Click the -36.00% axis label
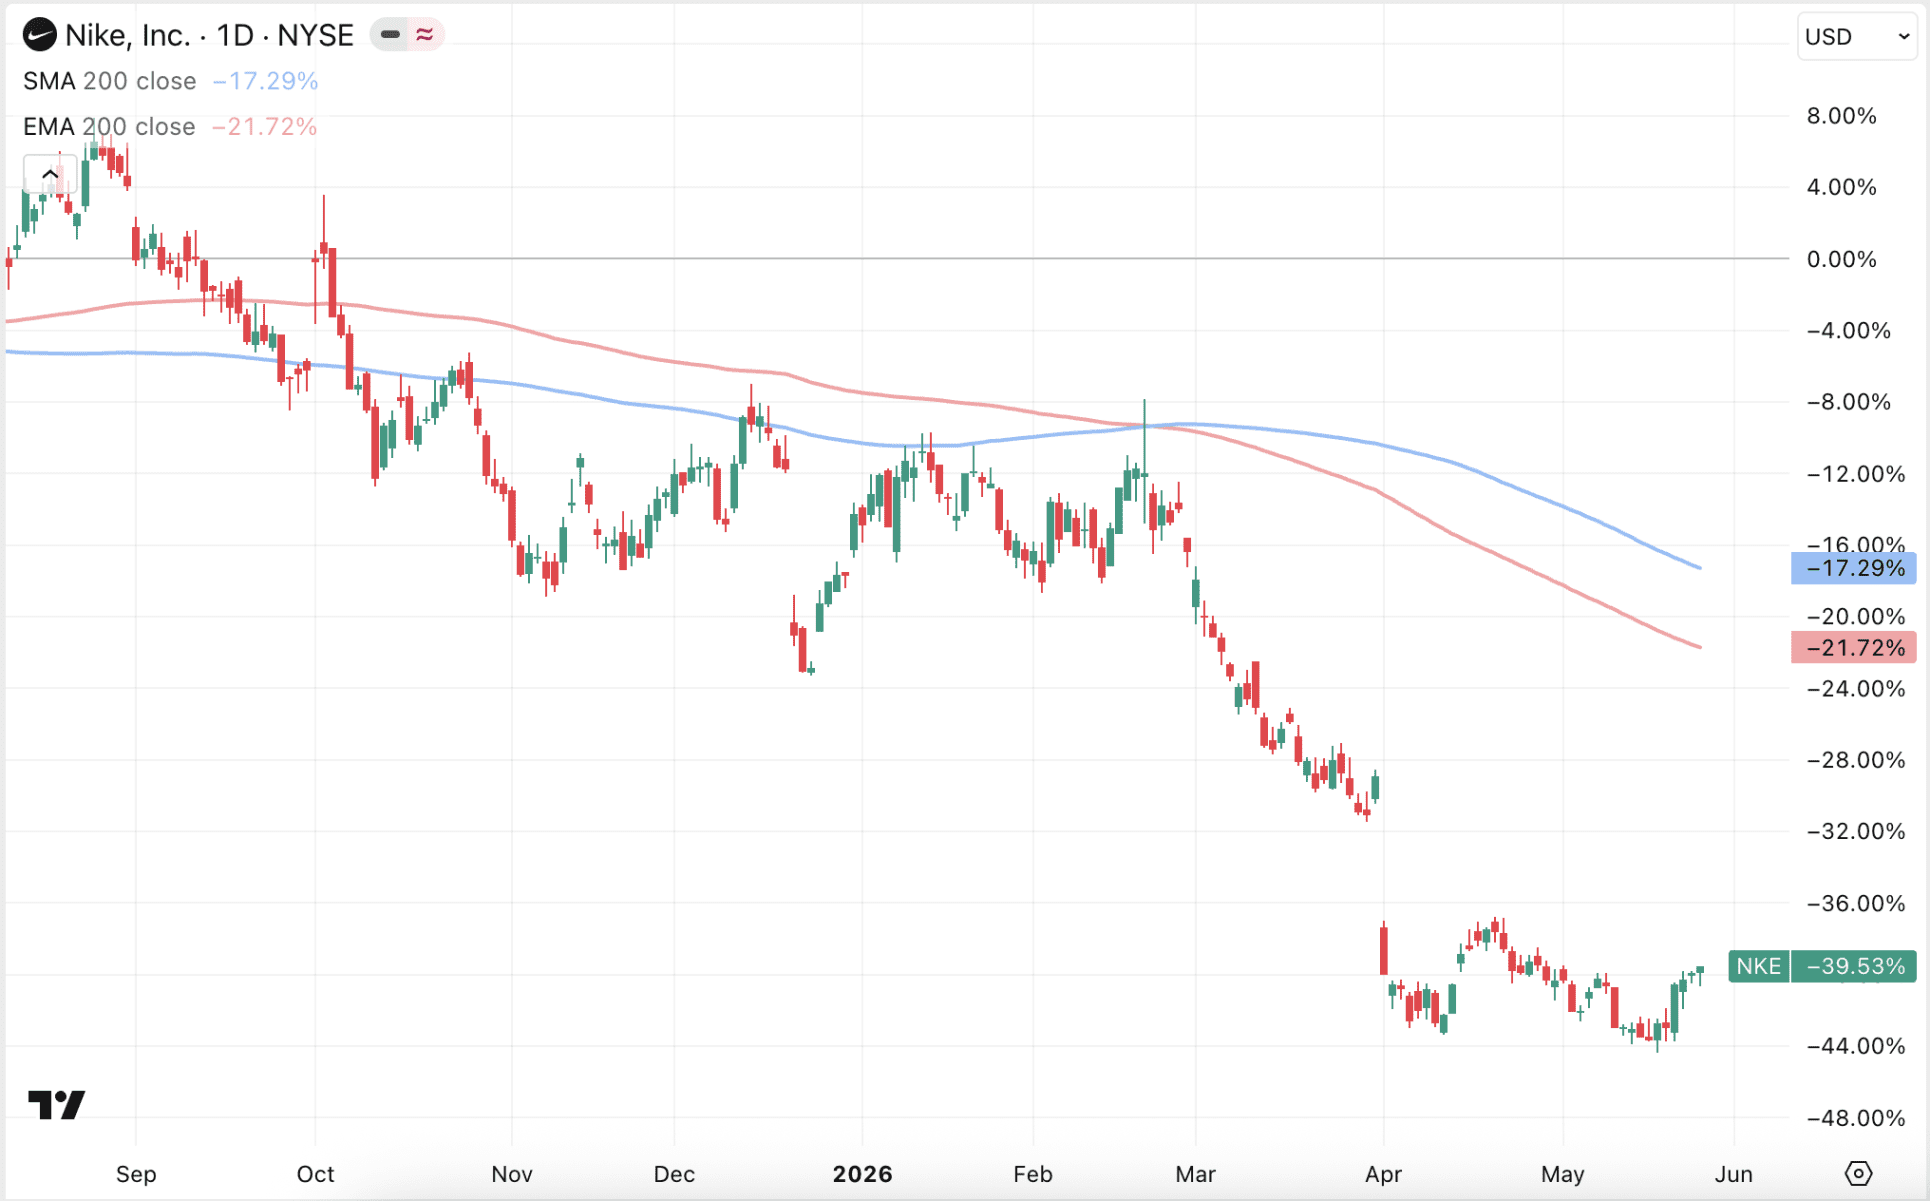This screenshot has height=1201, width=1930. click(x=1855, y=903)
